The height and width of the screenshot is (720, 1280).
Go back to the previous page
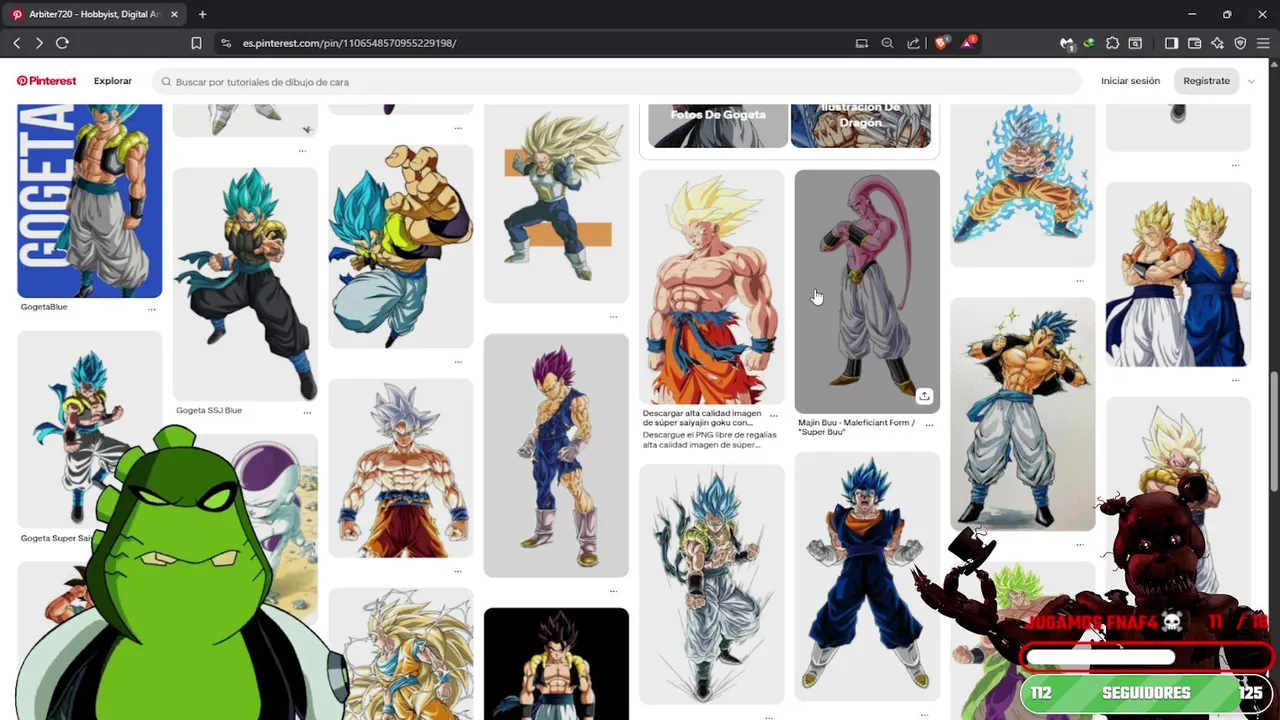tap(17, 43)
